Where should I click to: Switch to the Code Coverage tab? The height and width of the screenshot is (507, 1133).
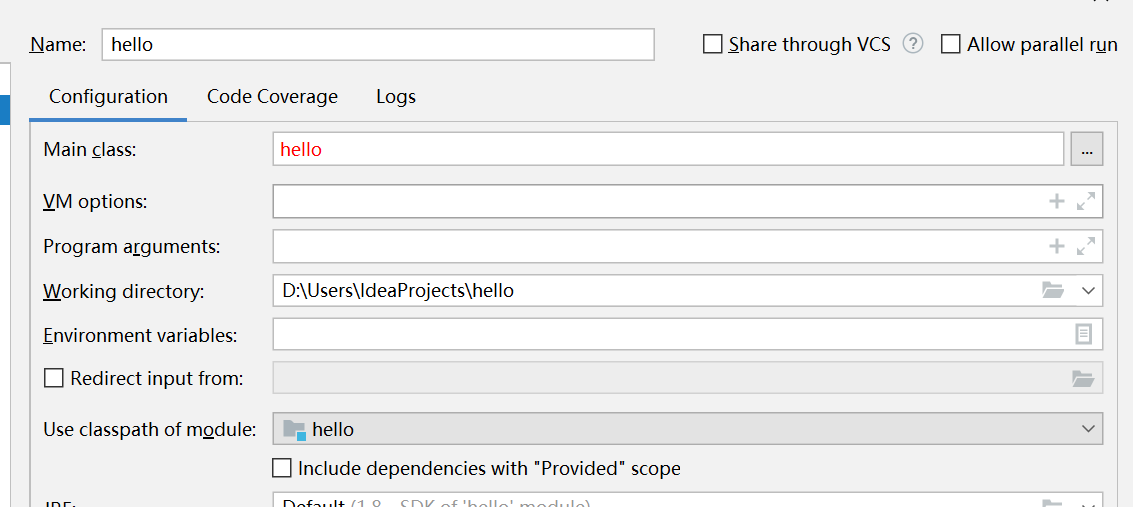point(272,96)
